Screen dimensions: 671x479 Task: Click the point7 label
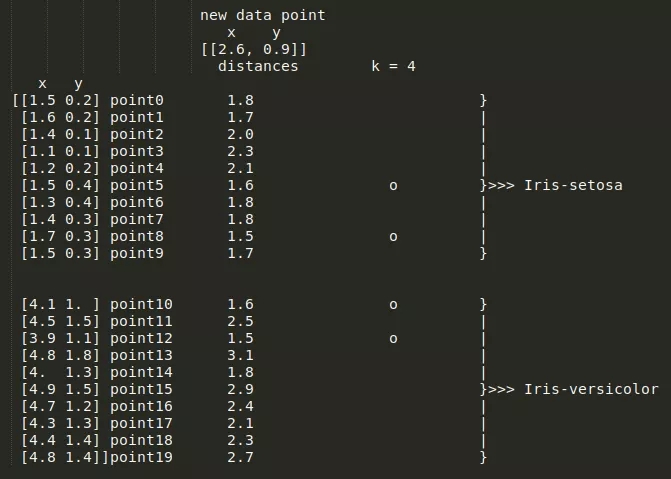click(136, 219)
